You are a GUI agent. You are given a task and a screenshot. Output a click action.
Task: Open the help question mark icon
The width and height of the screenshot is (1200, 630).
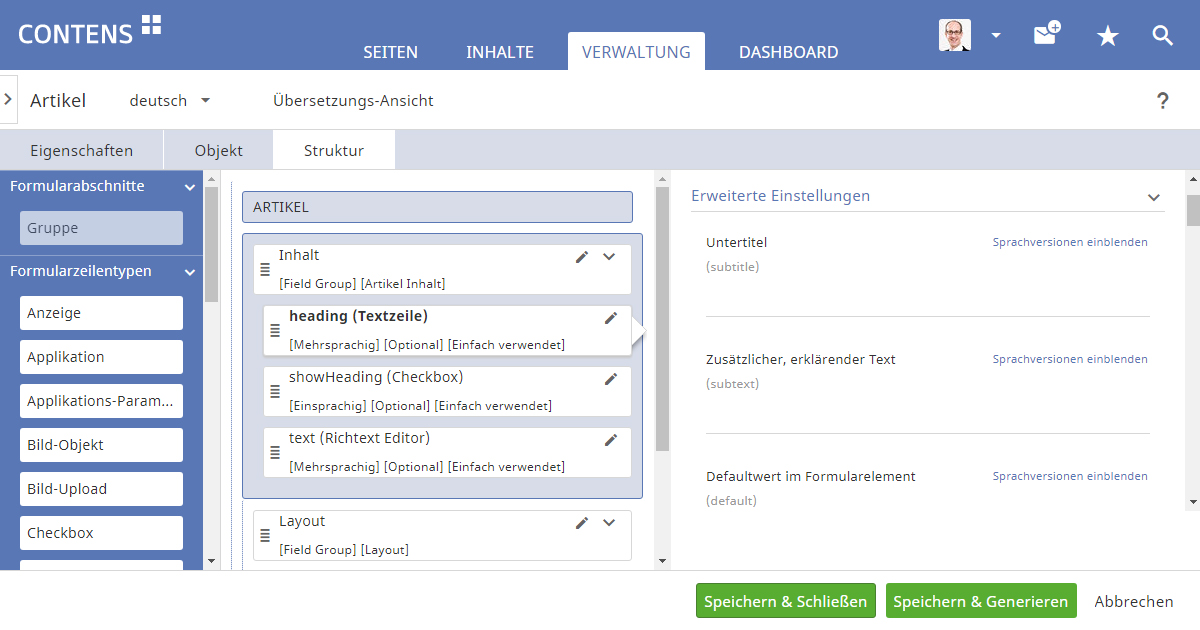click(x=1163, y=100)
